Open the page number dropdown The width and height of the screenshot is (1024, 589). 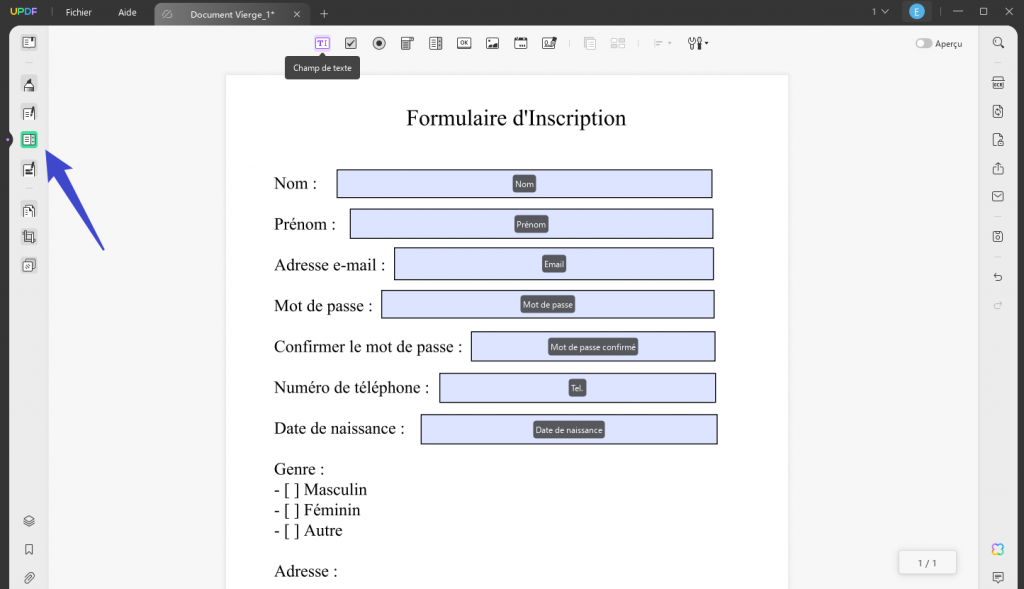879,11
